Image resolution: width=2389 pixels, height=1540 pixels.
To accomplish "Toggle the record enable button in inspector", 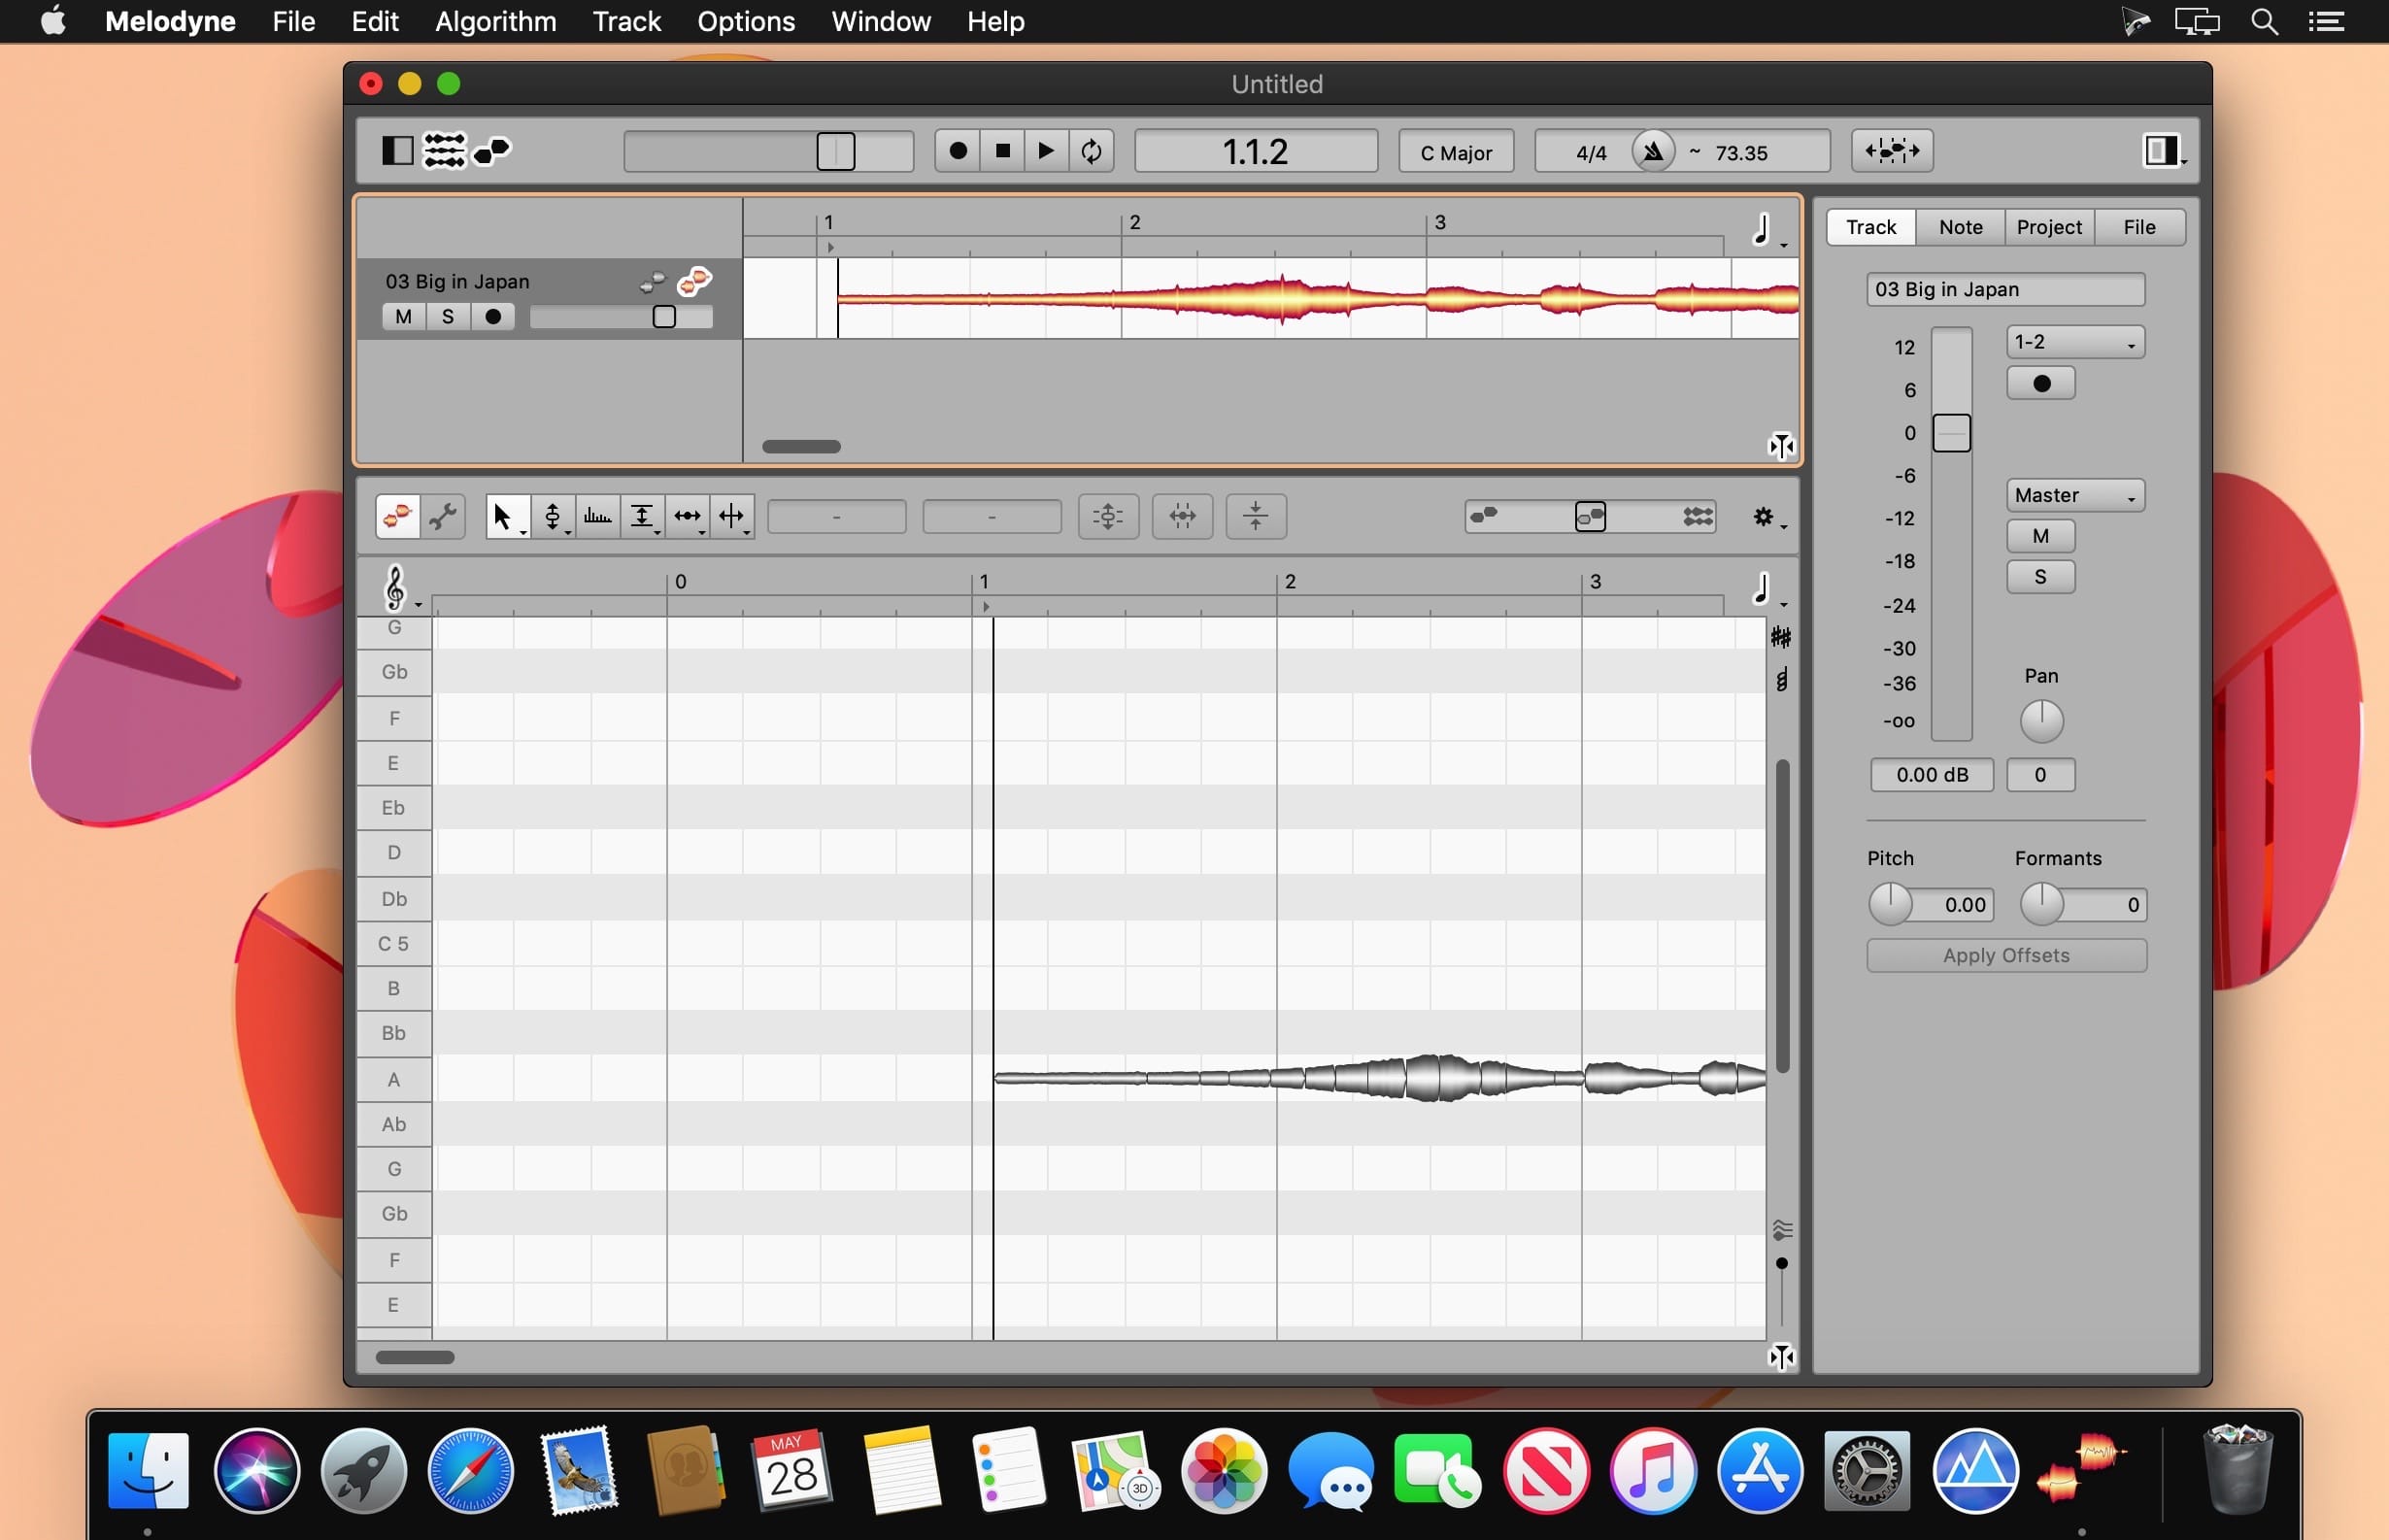I will point(2041,384).
